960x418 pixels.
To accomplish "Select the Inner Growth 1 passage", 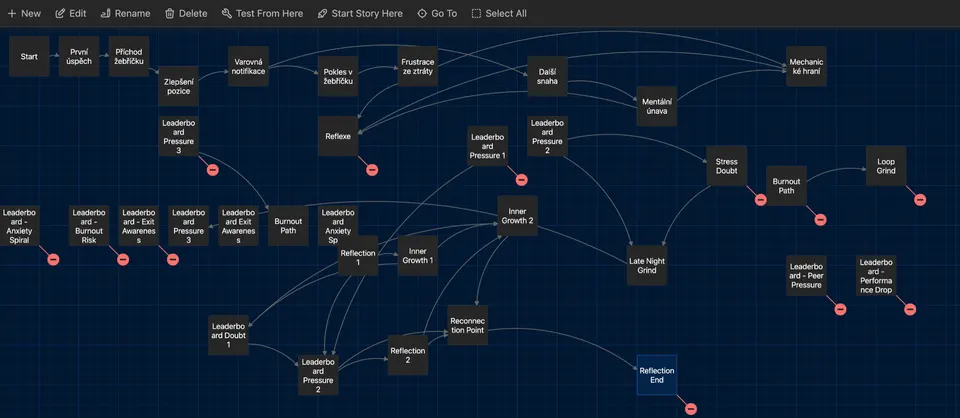I will (x=418, y=255).
